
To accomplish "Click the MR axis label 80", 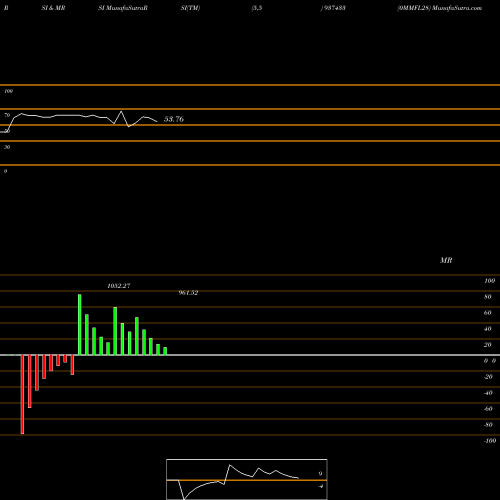I will point(488,297).
